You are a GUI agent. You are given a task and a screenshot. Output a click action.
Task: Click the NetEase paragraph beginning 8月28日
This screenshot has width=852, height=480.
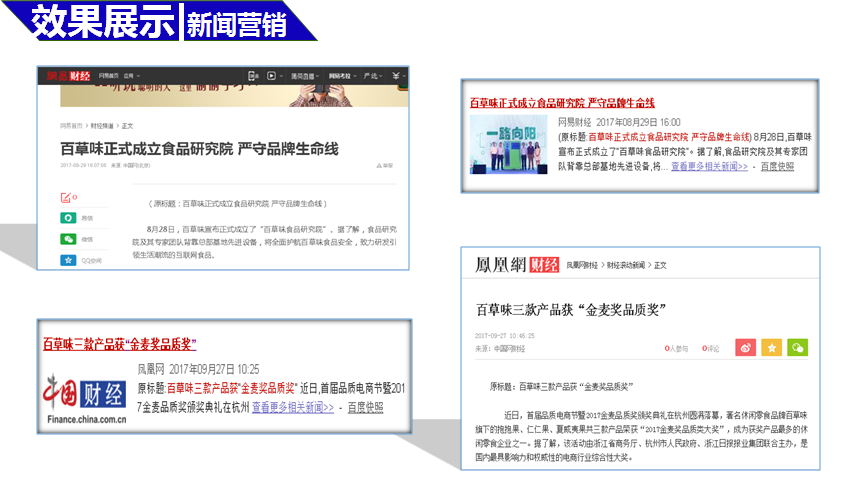(x=265, y=242)
